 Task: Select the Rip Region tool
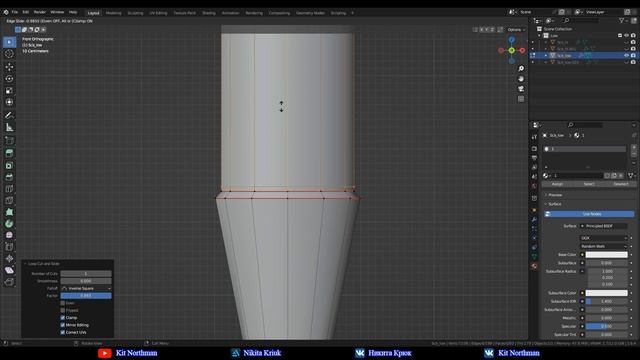(x=9, y=282)
